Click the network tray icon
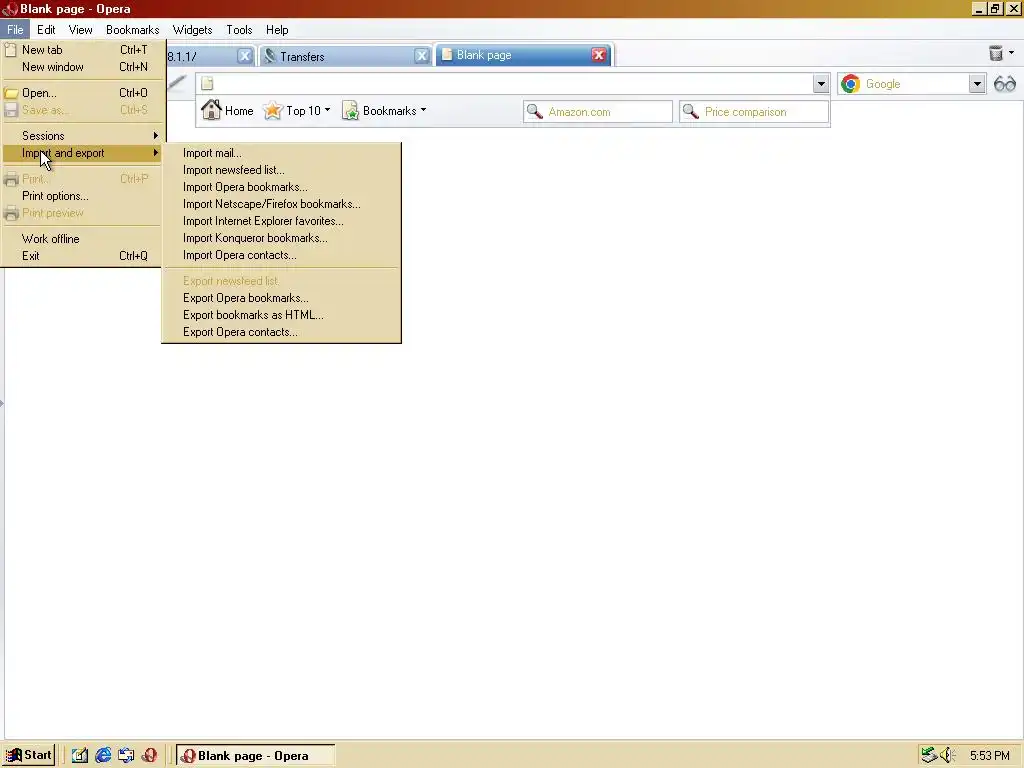The height and width of the screenshot is (768, 1024). click(929, 756)
